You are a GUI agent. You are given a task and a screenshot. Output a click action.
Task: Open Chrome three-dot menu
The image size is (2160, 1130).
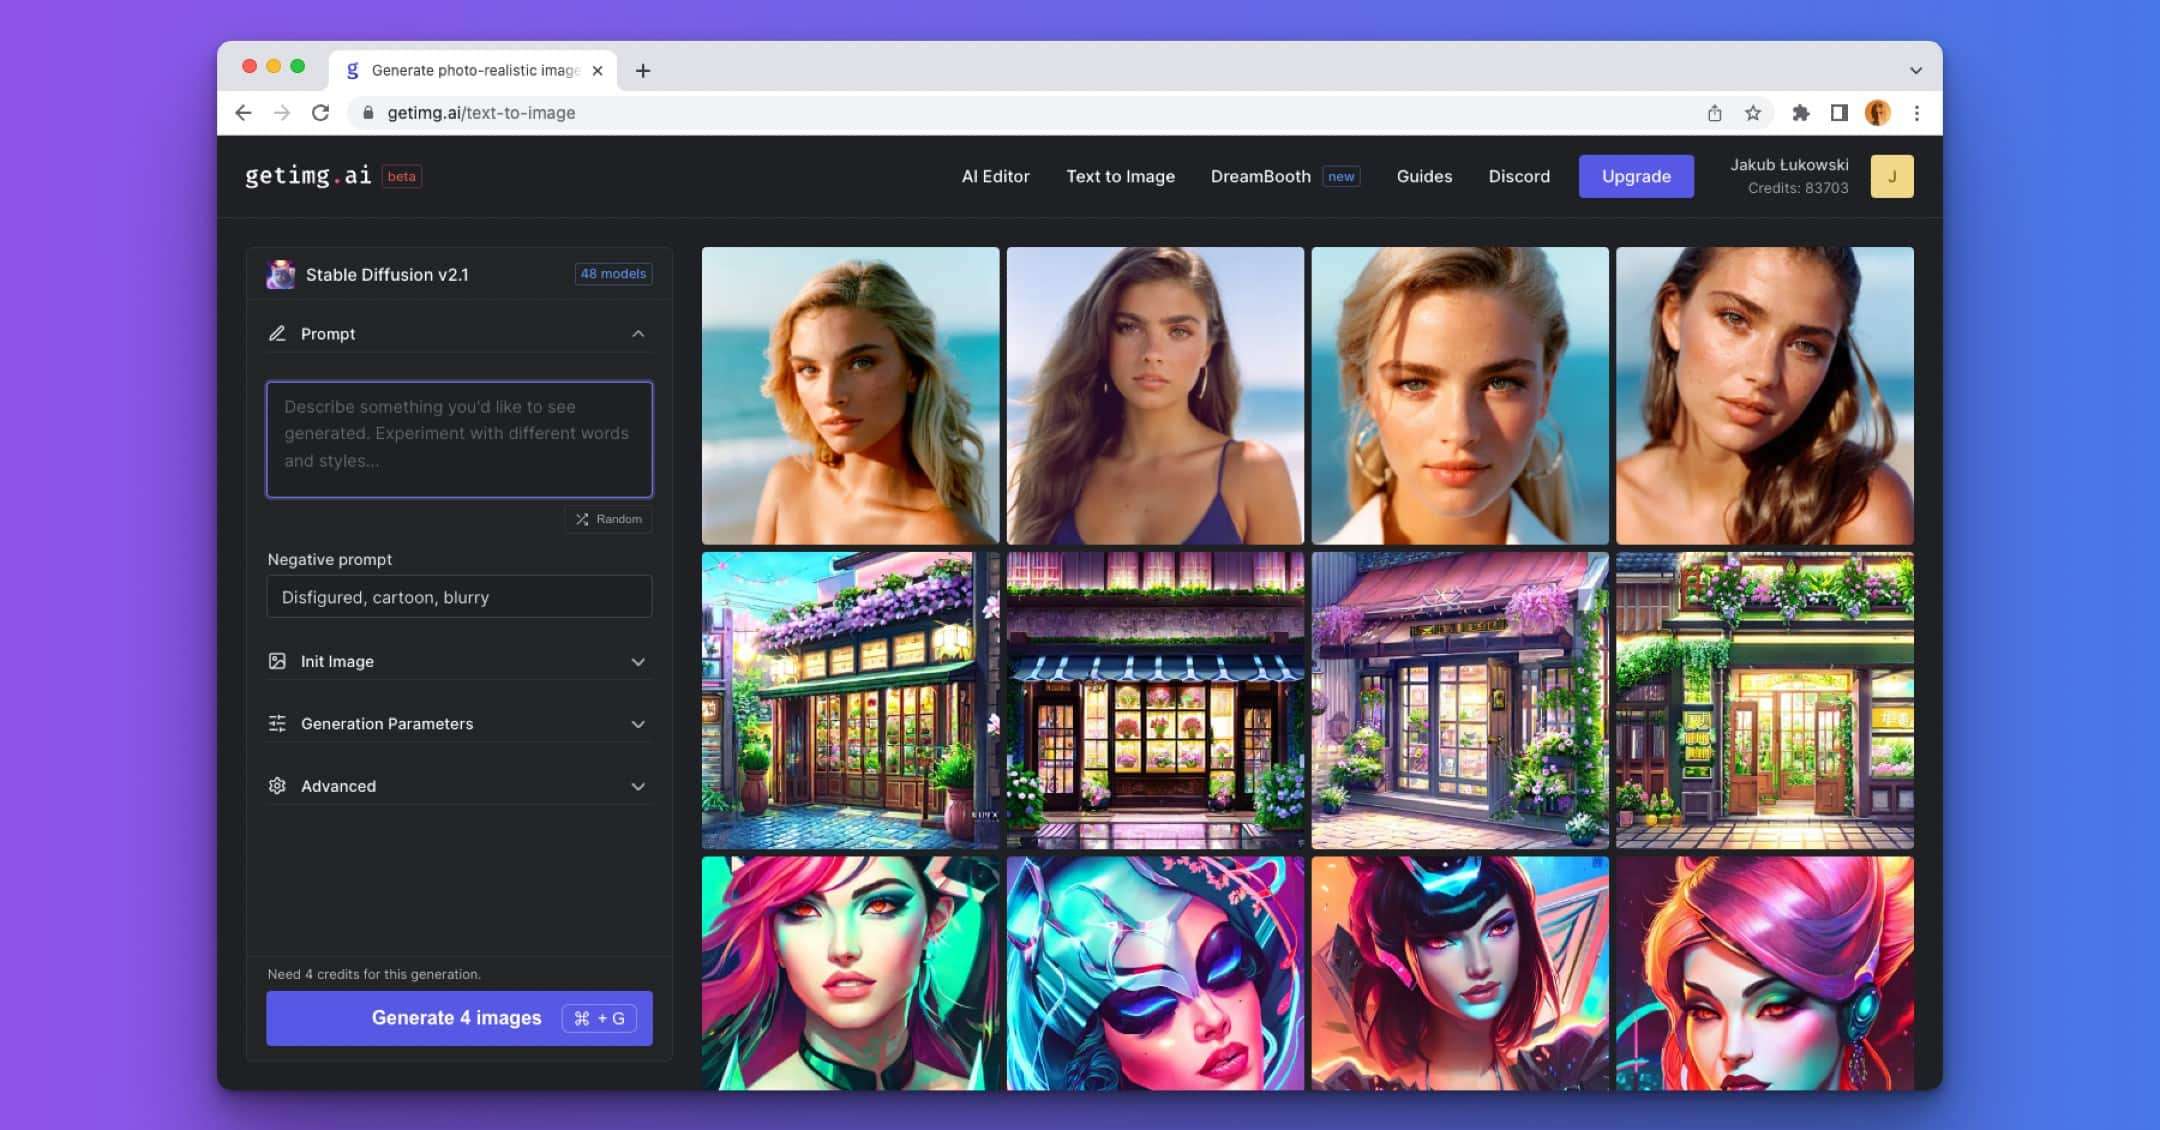point(1916,113)
